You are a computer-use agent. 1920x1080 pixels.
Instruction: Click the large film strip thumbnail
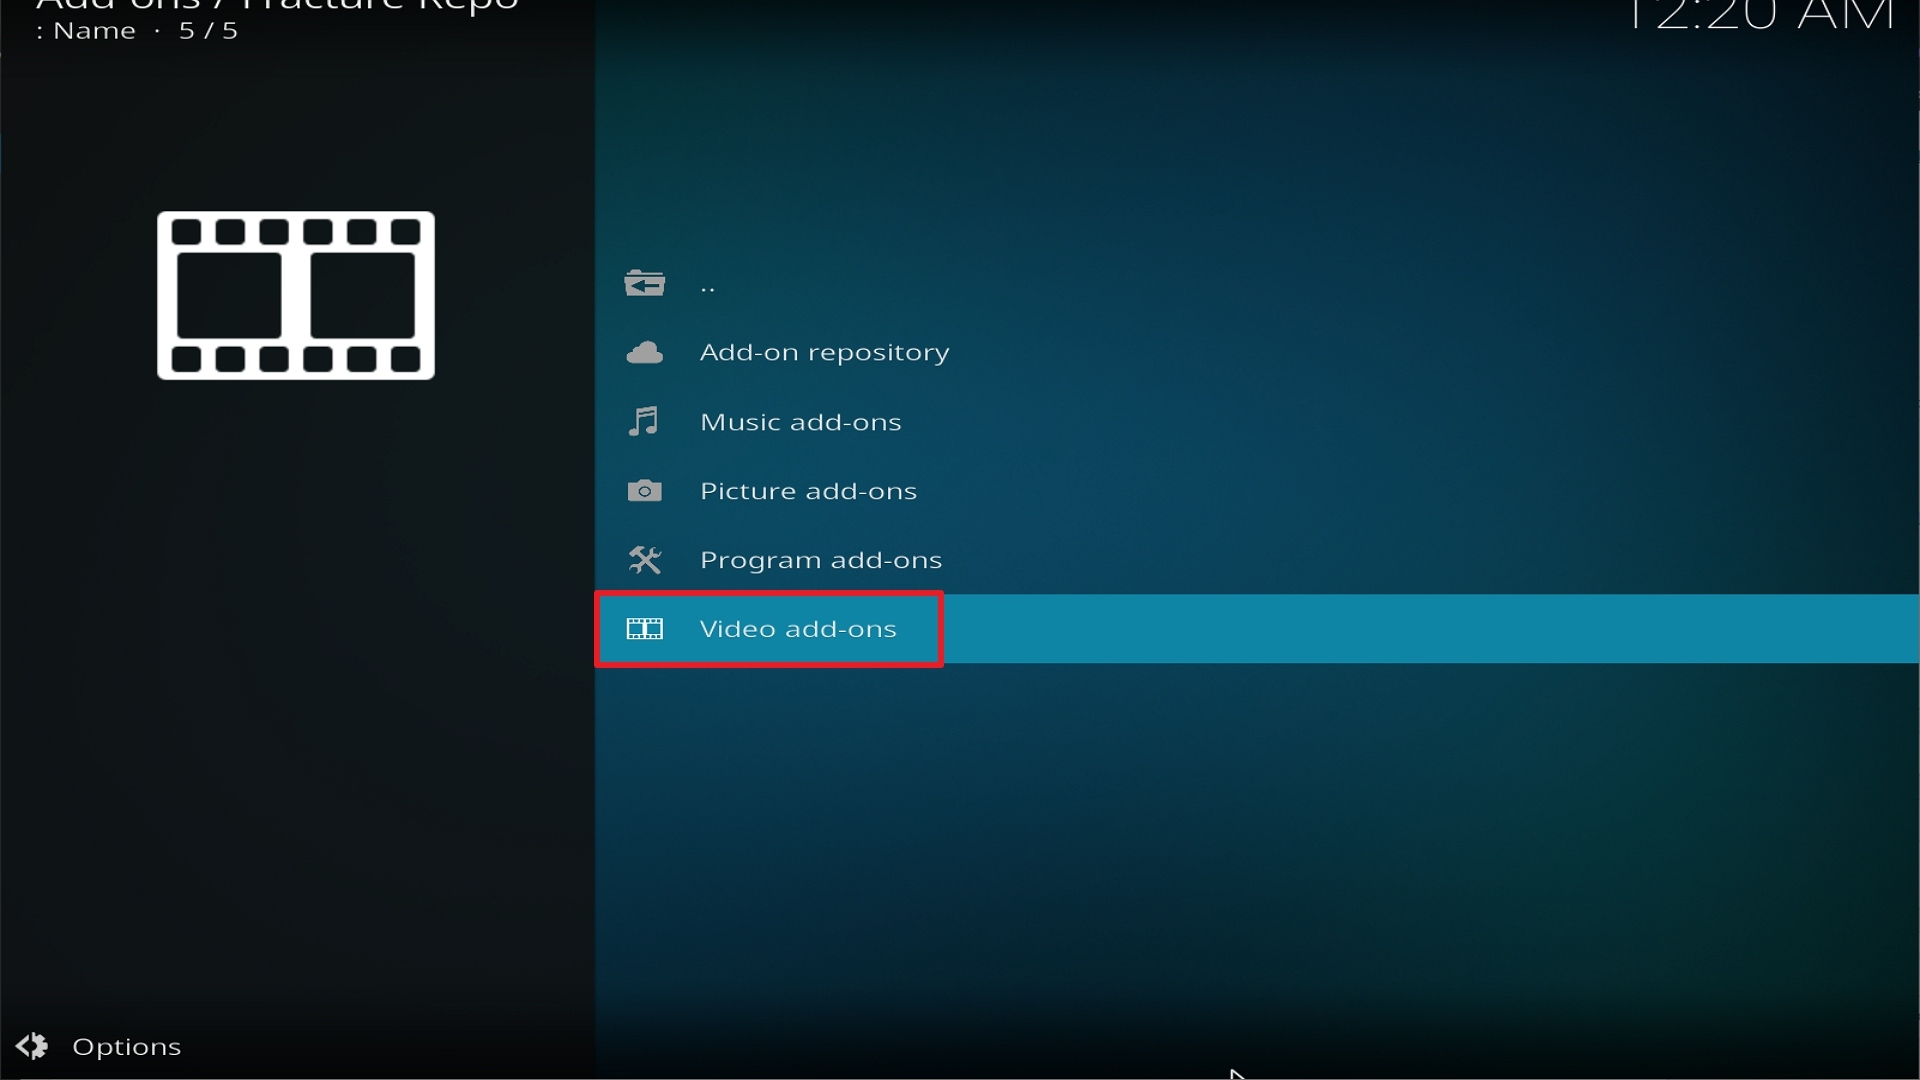[x=296, y=295]
